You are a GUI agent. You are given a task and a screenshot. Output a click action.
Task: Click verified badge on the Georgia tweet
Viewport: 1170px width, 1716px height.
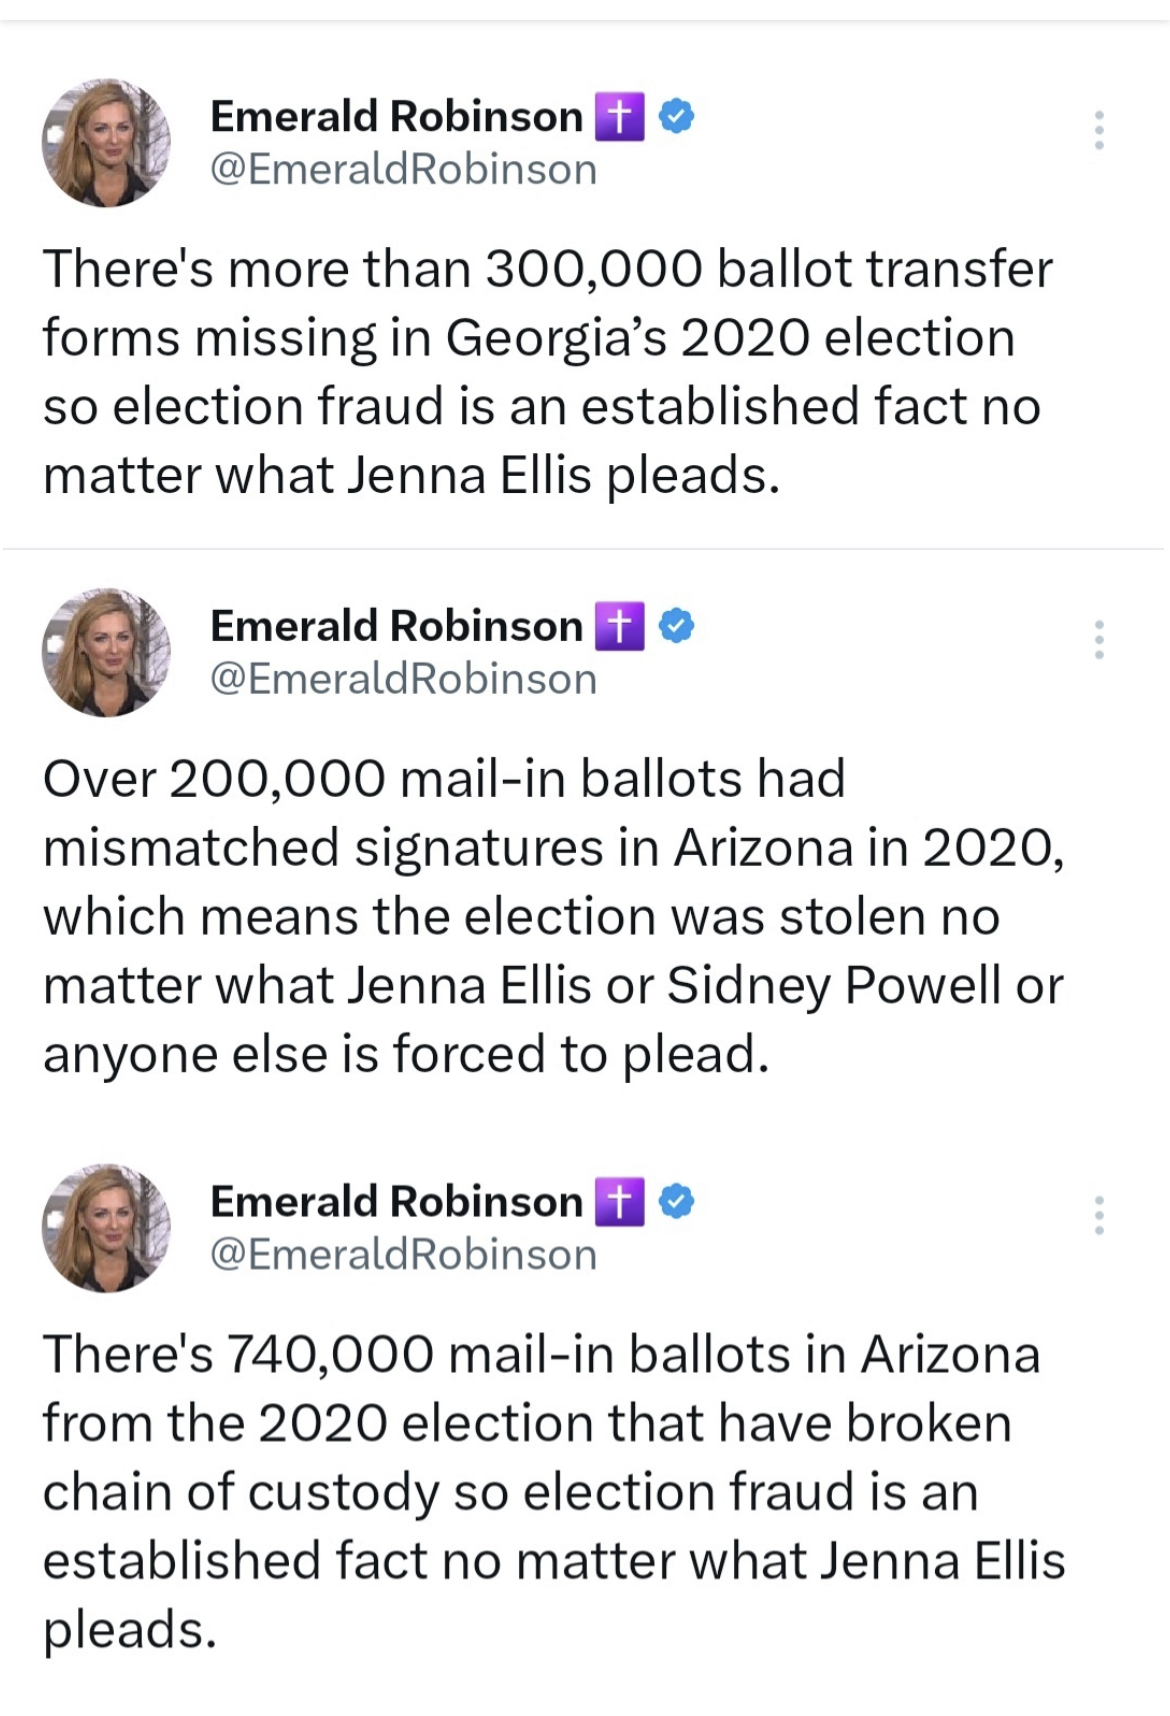click(x=677, y=116)
